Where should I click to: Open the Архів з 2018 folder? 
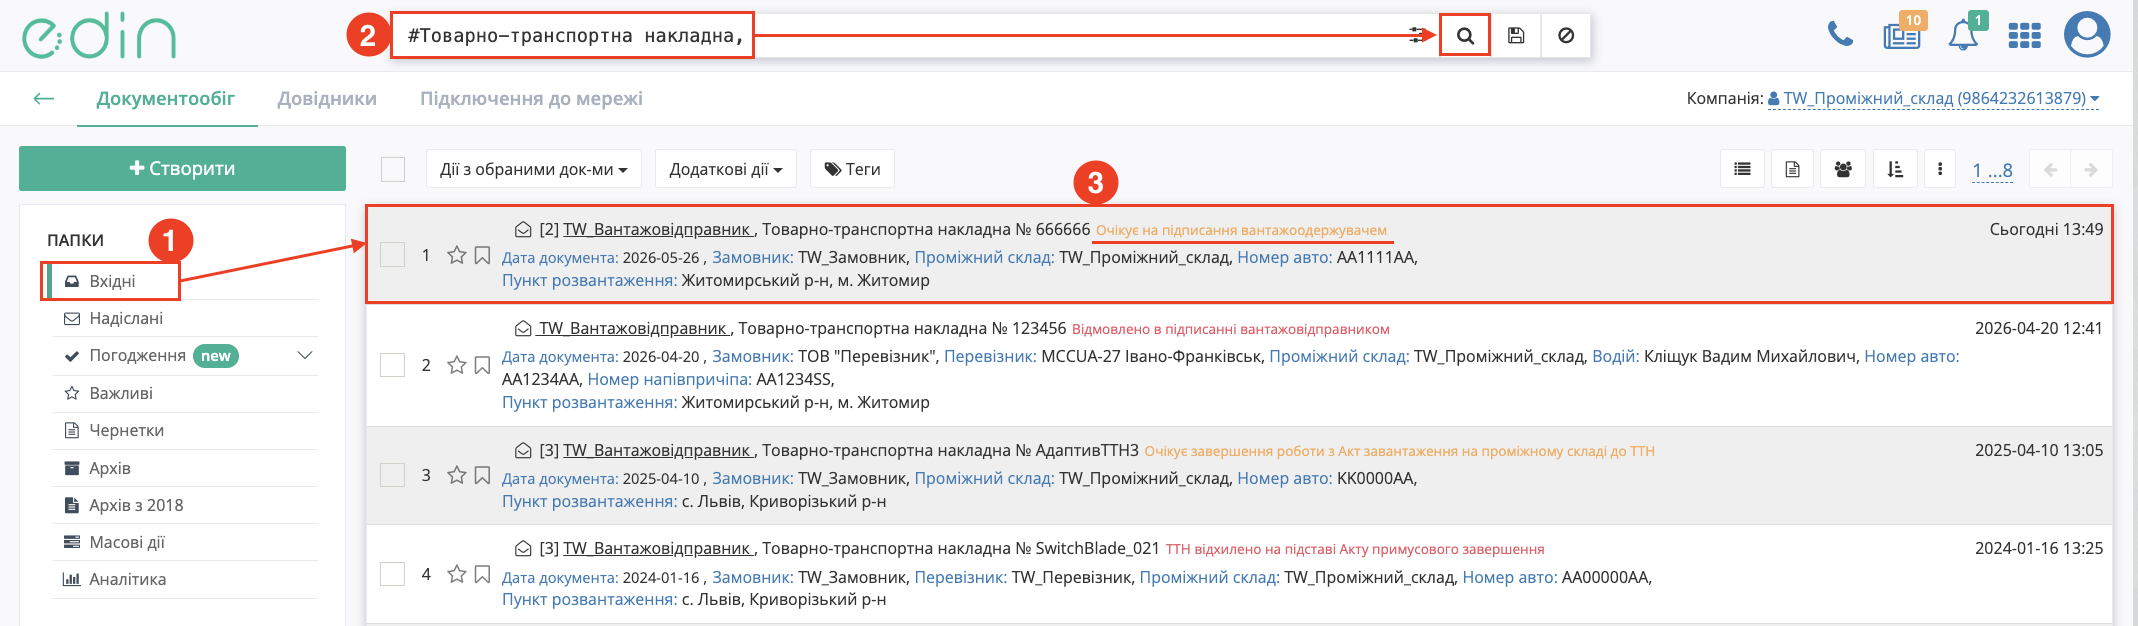pyautogui.click(x=136, y=505)
